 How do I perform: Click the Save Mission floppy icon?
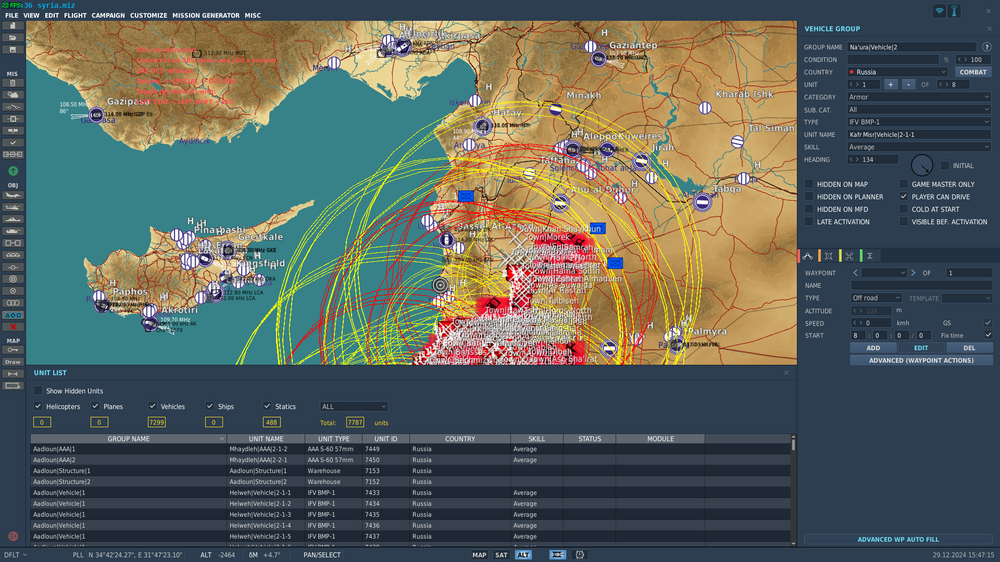click(13, 50)
